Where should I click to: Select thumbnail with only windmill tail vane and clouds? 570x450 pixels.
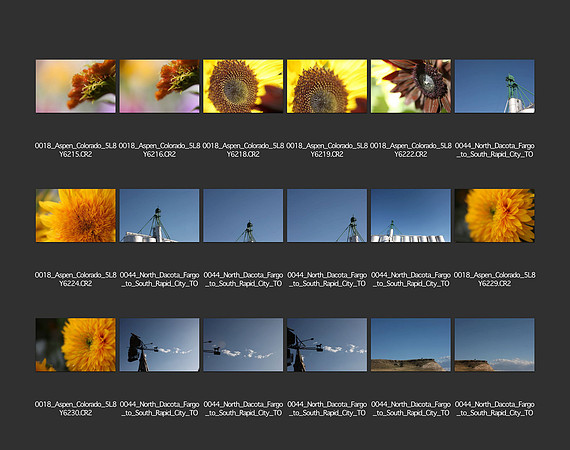[x=243, y=345]
